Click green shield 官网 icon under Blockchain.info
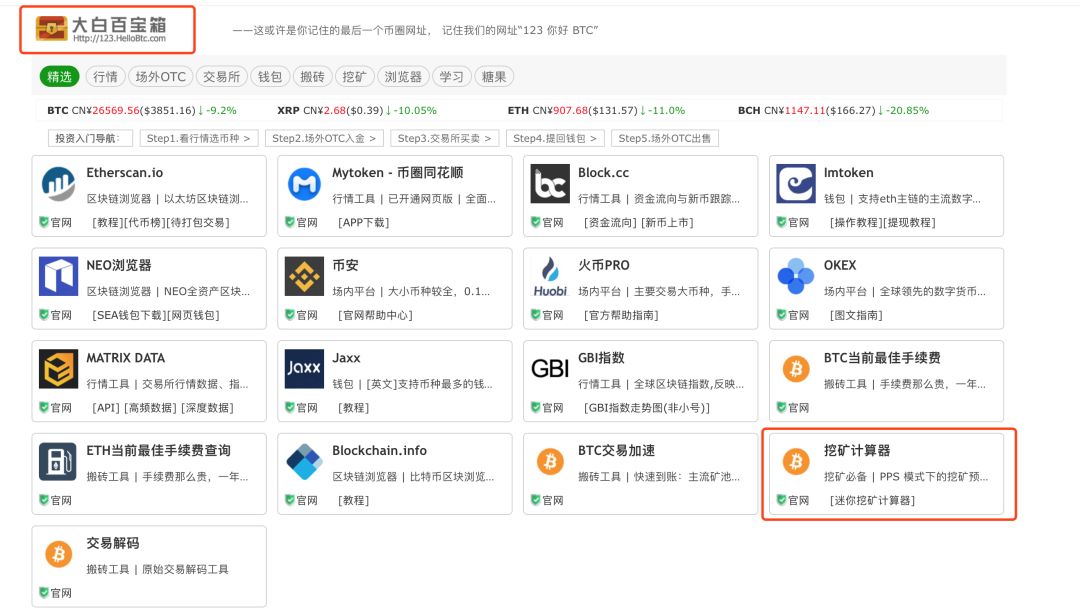This screenshot has width=1080, height=614. [x=290, y=500]
